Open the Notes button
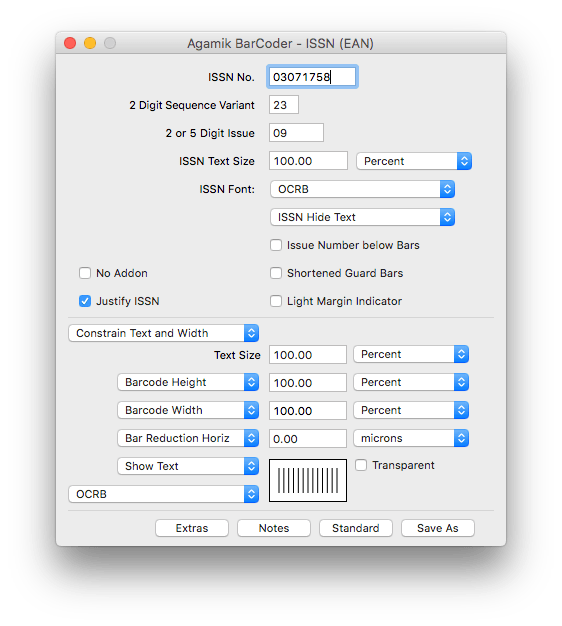Viewport: 562px width, 626px height. tap(274, 528)
